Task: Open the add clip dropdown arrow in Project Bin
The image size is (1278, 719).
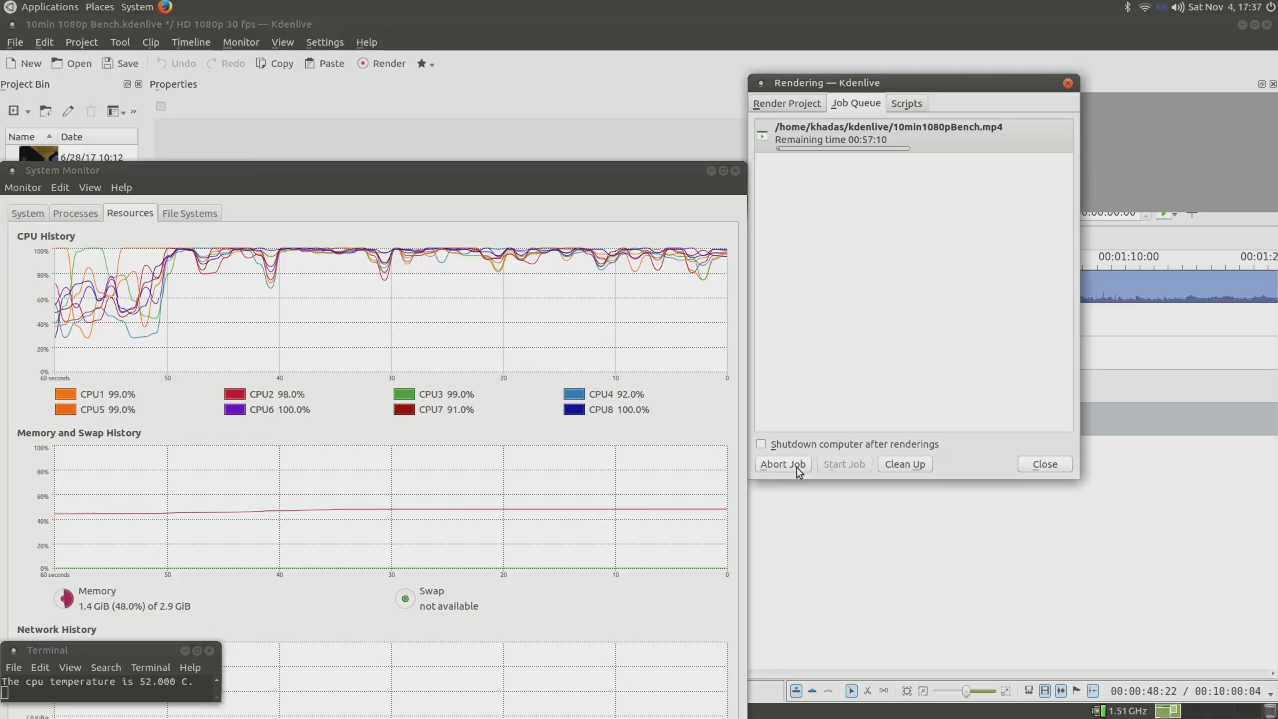Action: coord(28,111)
